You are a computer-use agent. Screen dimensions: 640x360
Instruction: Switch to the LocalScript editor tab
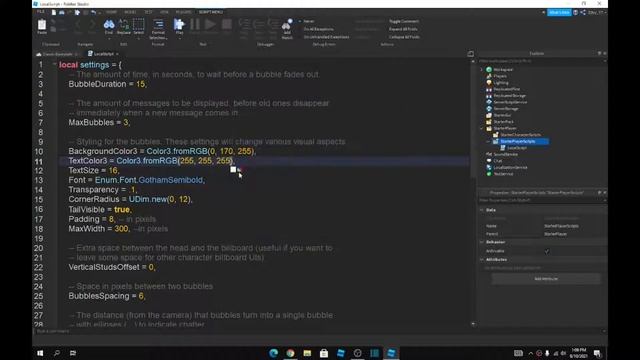point(103,54)
